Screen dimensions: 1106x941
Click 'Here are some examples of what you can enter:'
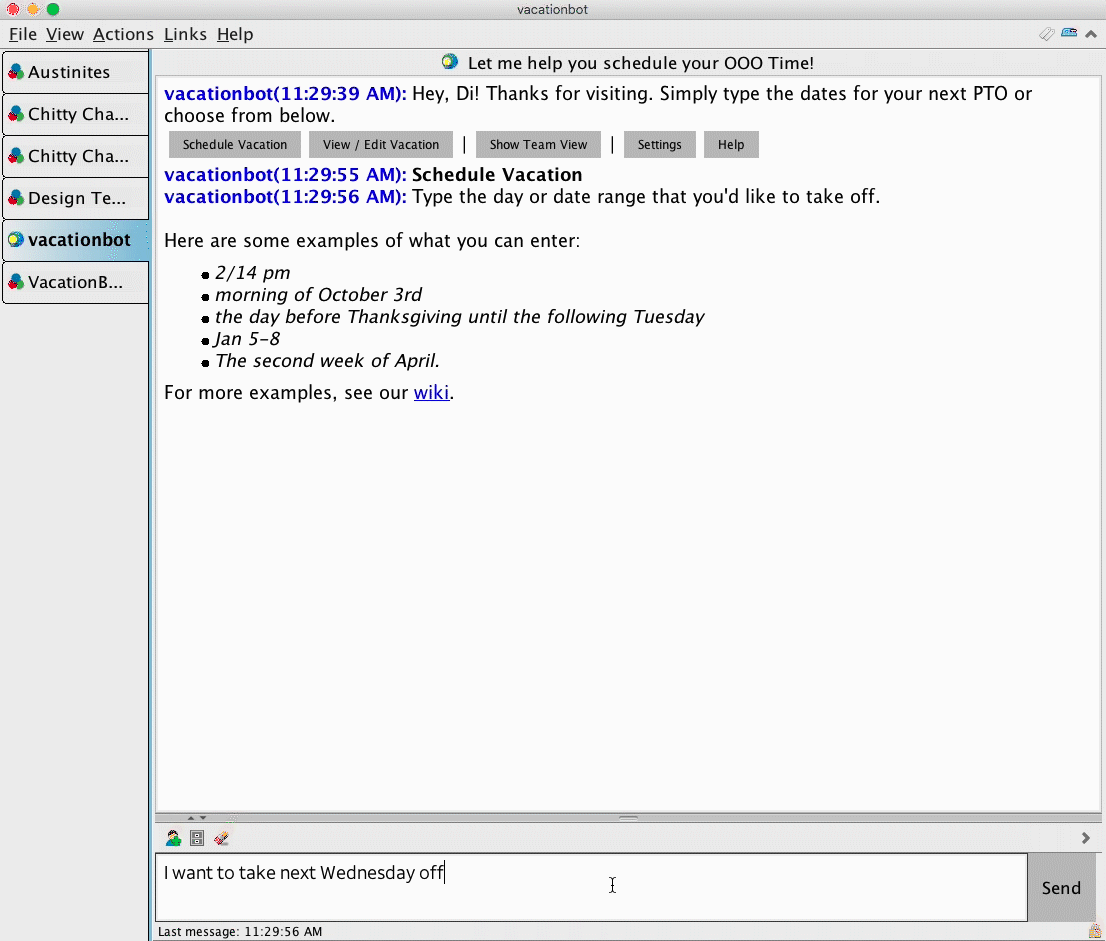point(372,241)
